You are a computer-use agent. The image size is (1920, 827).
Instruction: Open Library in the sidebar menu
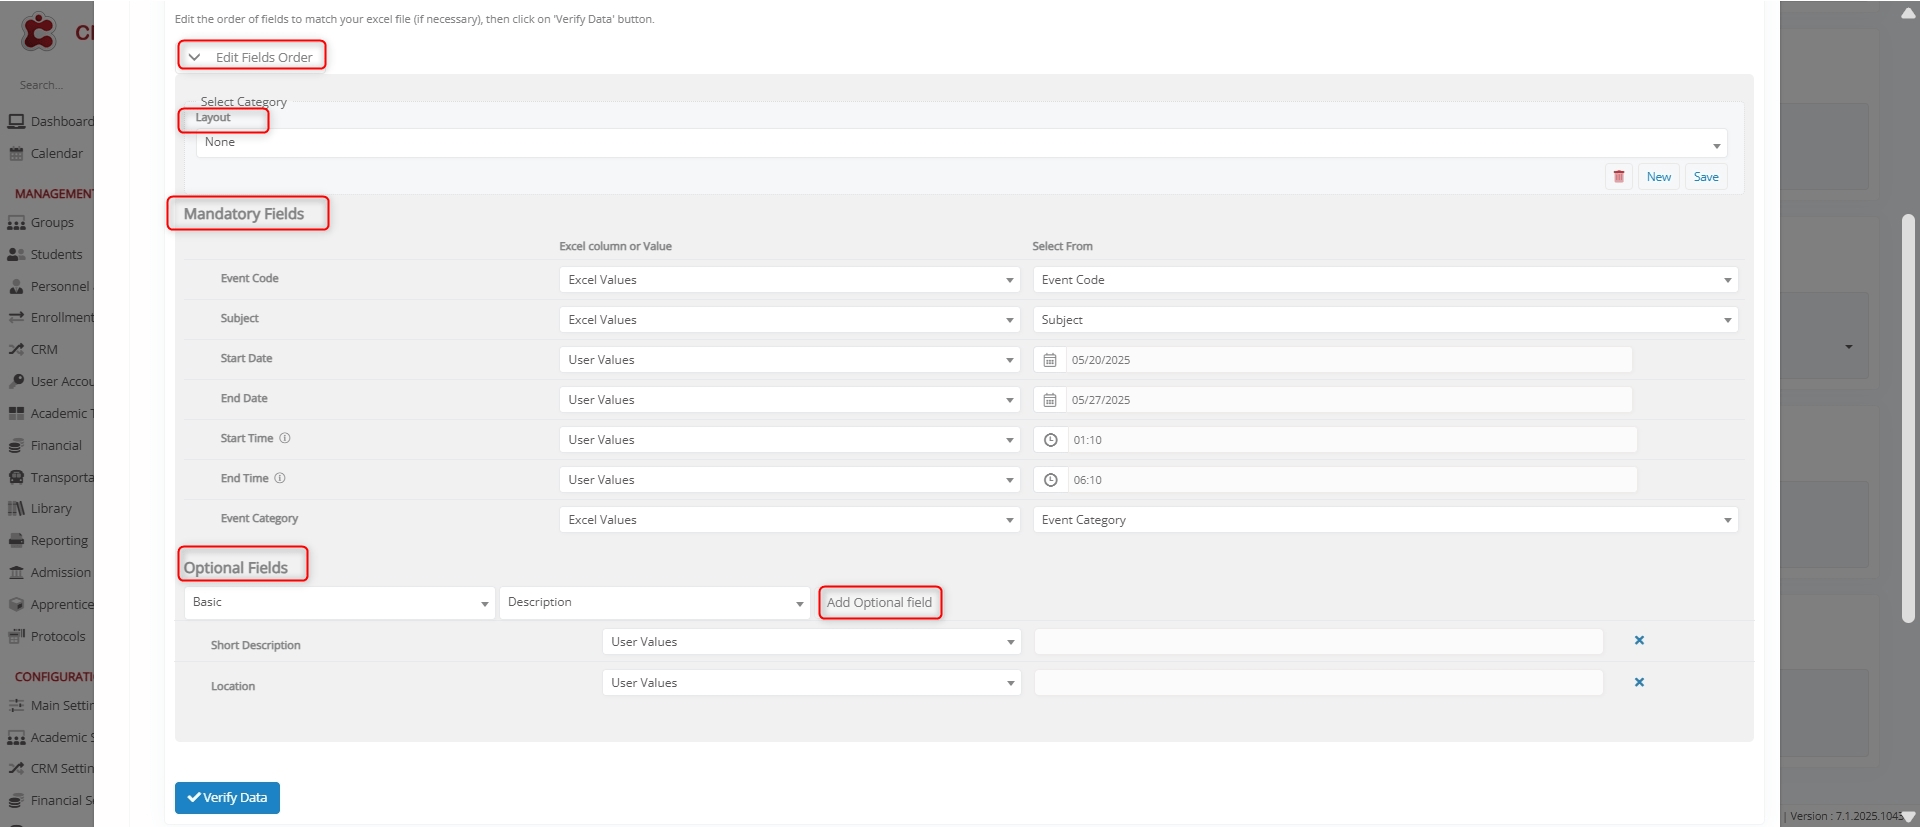click(50, 509)
